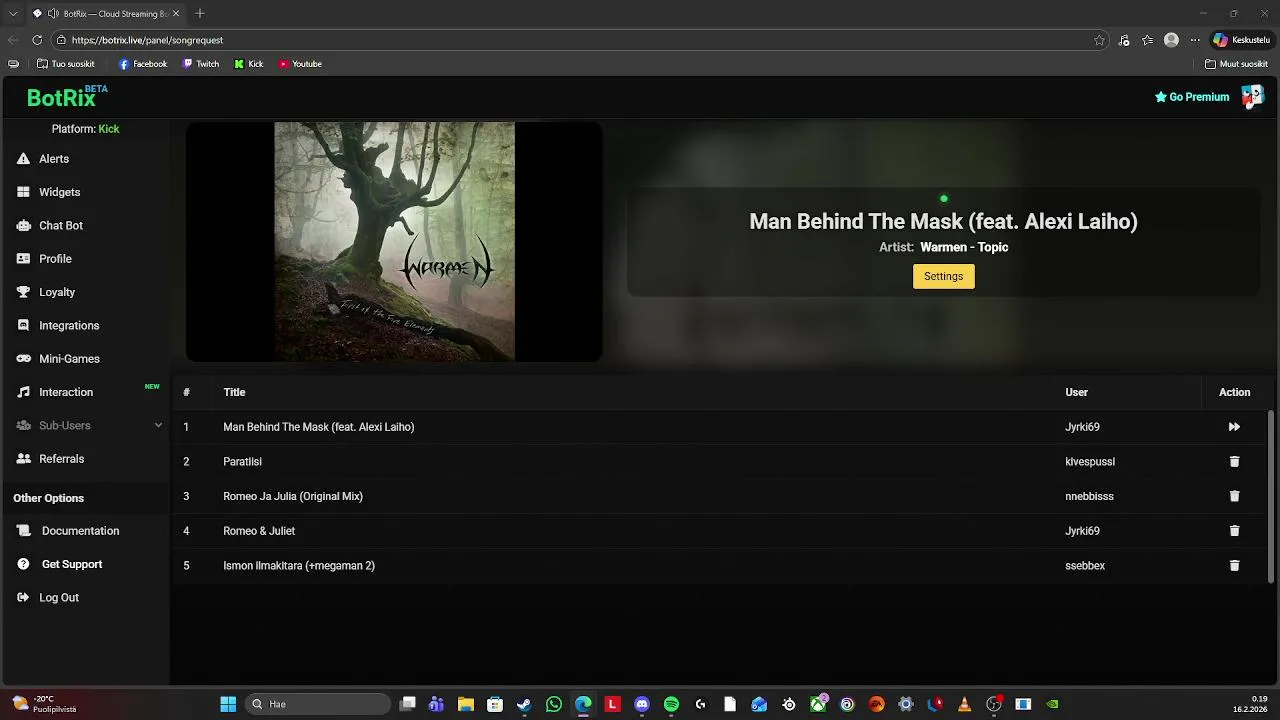Add page to favorites star icon
This screenshot has height=720, width=1280.
(1099, 40)
